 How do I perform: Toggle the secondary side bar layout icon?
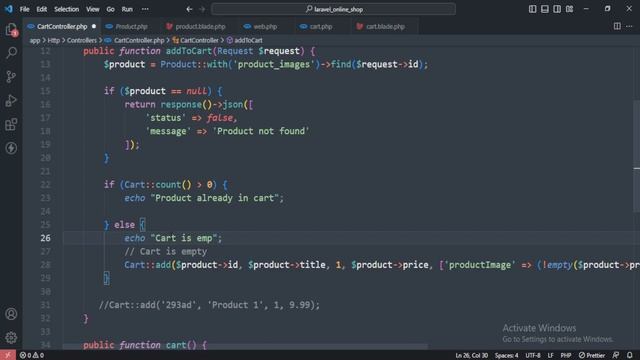557,9
